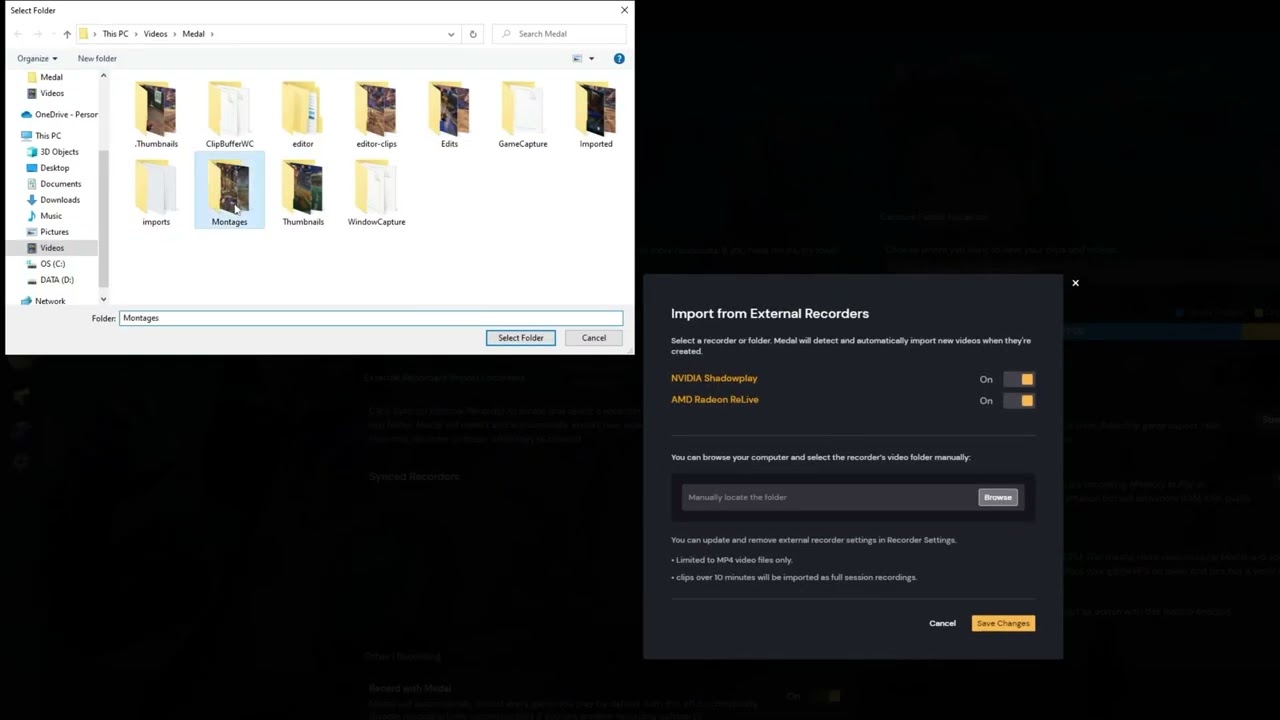Select the editor-clips folder
Viewport: 1280px width, 720px height.
click(376, 115)
